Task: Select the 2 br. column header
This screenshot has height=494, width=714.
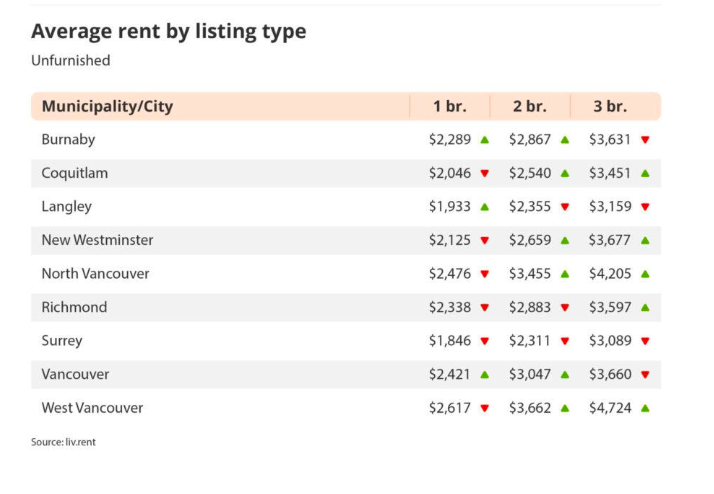Action: [530, 106]
